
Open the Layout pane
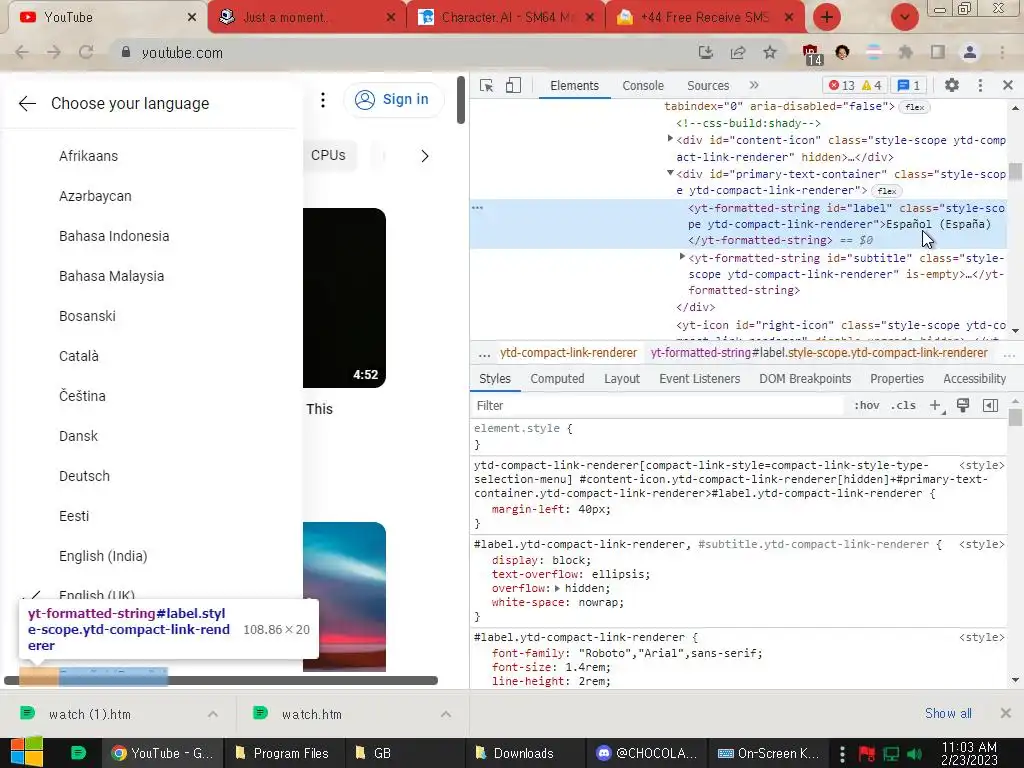[x=622, y=379]
